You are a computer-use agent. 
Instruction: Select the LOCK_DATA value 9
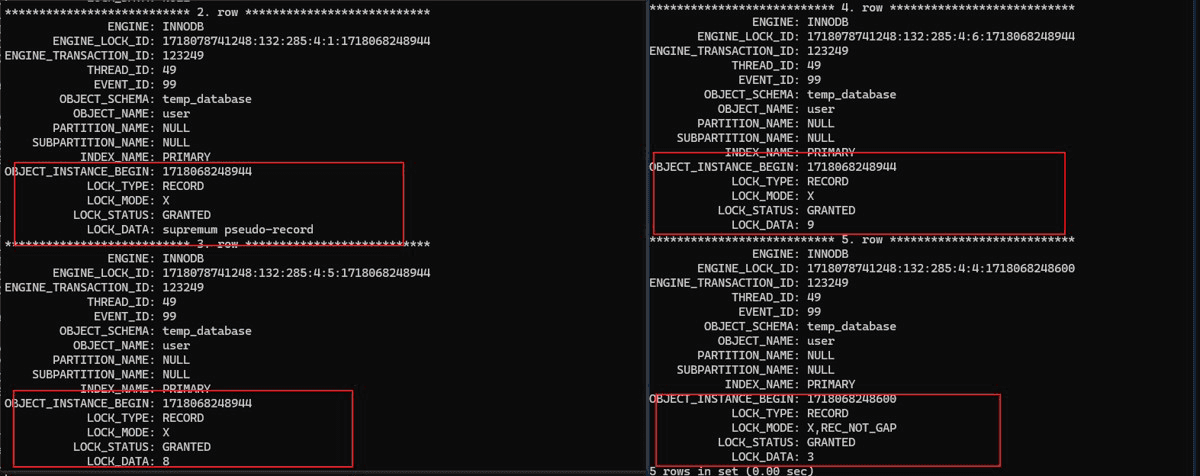(810, 225)
